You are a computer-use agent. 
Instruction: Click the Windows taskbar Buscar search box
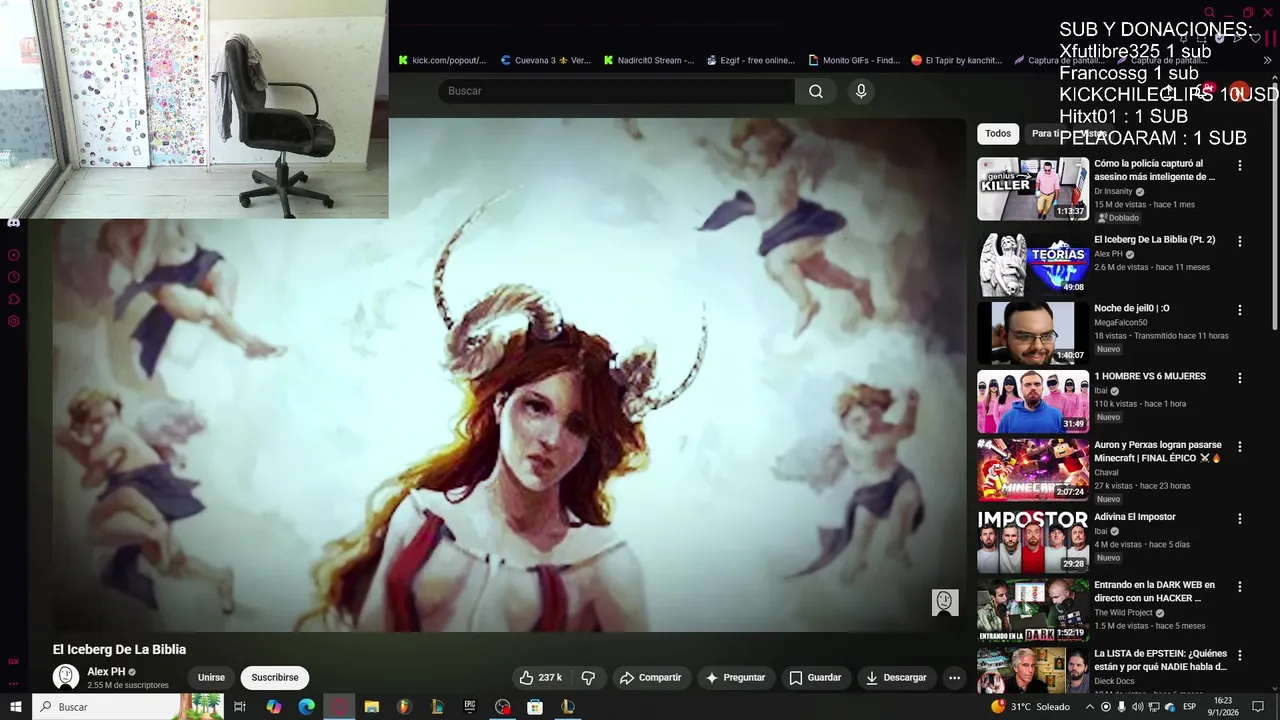pos(128,707)
